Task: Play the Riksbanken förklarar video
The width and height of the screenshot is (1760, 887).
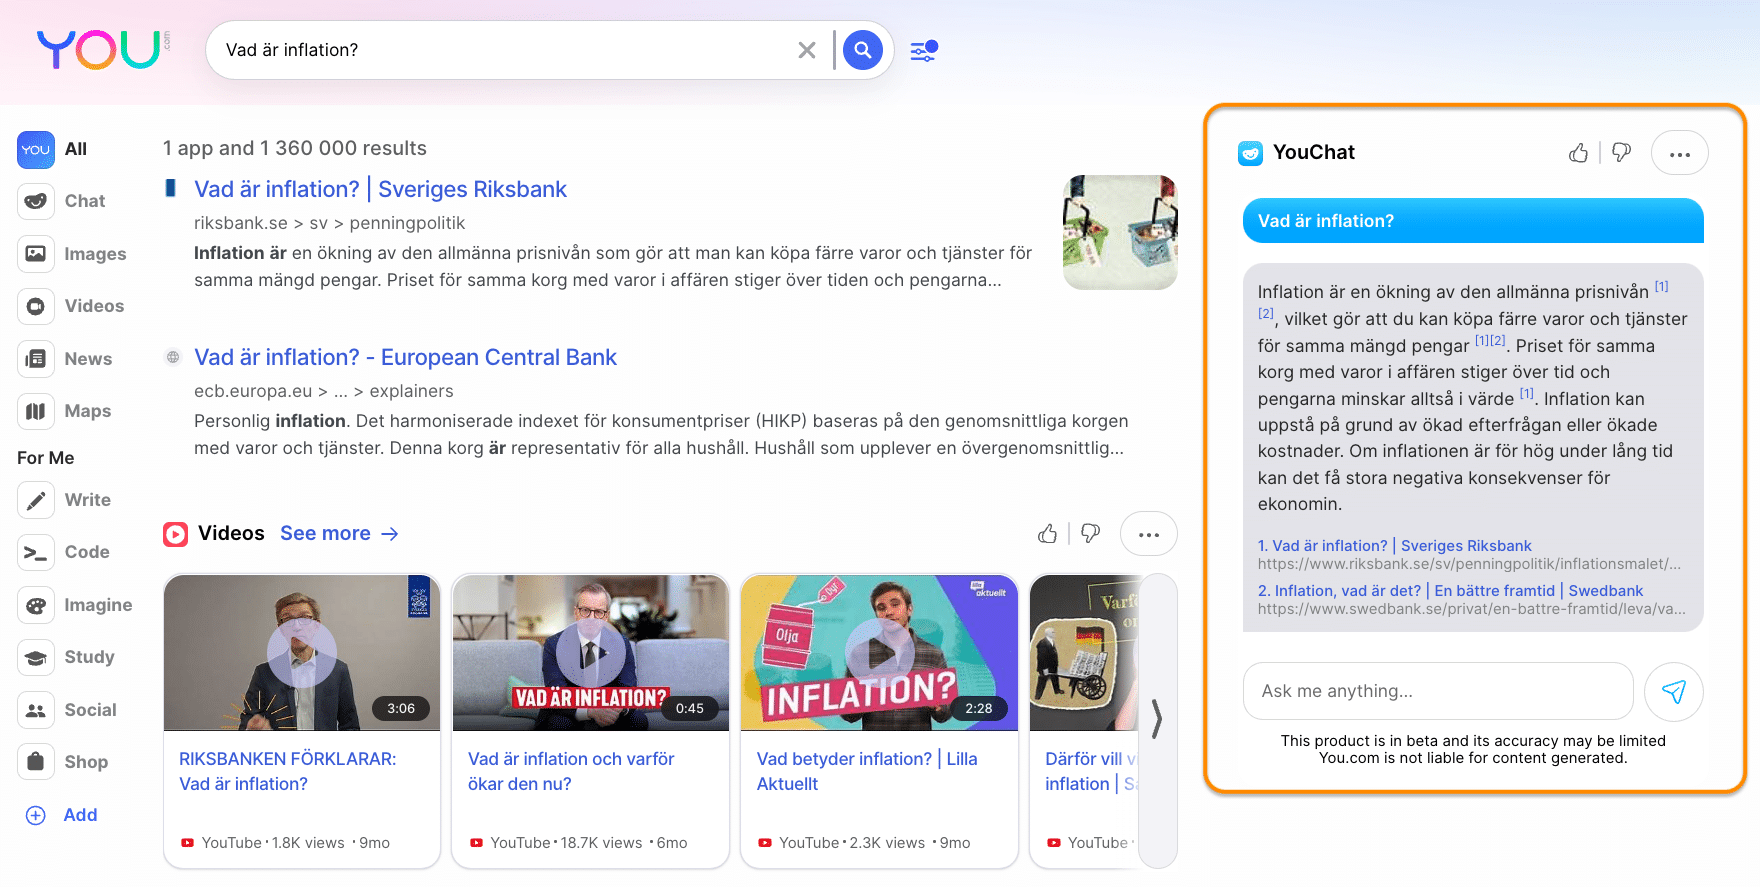Action: coord(302,652)
